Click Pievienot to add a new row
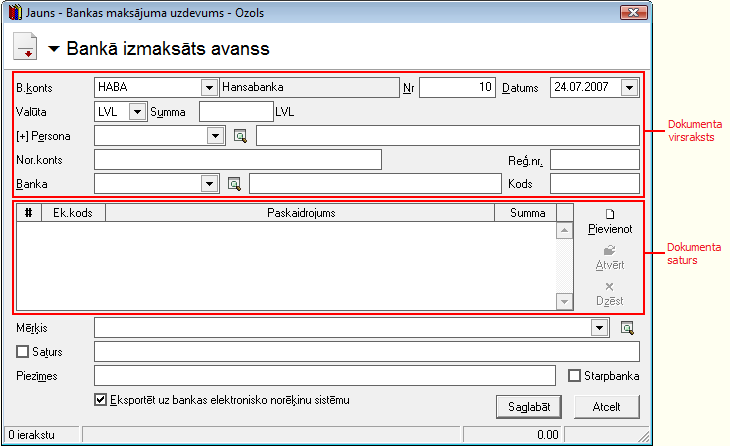The height and width of the screenshot is (446, 730). tap(610, 223)
